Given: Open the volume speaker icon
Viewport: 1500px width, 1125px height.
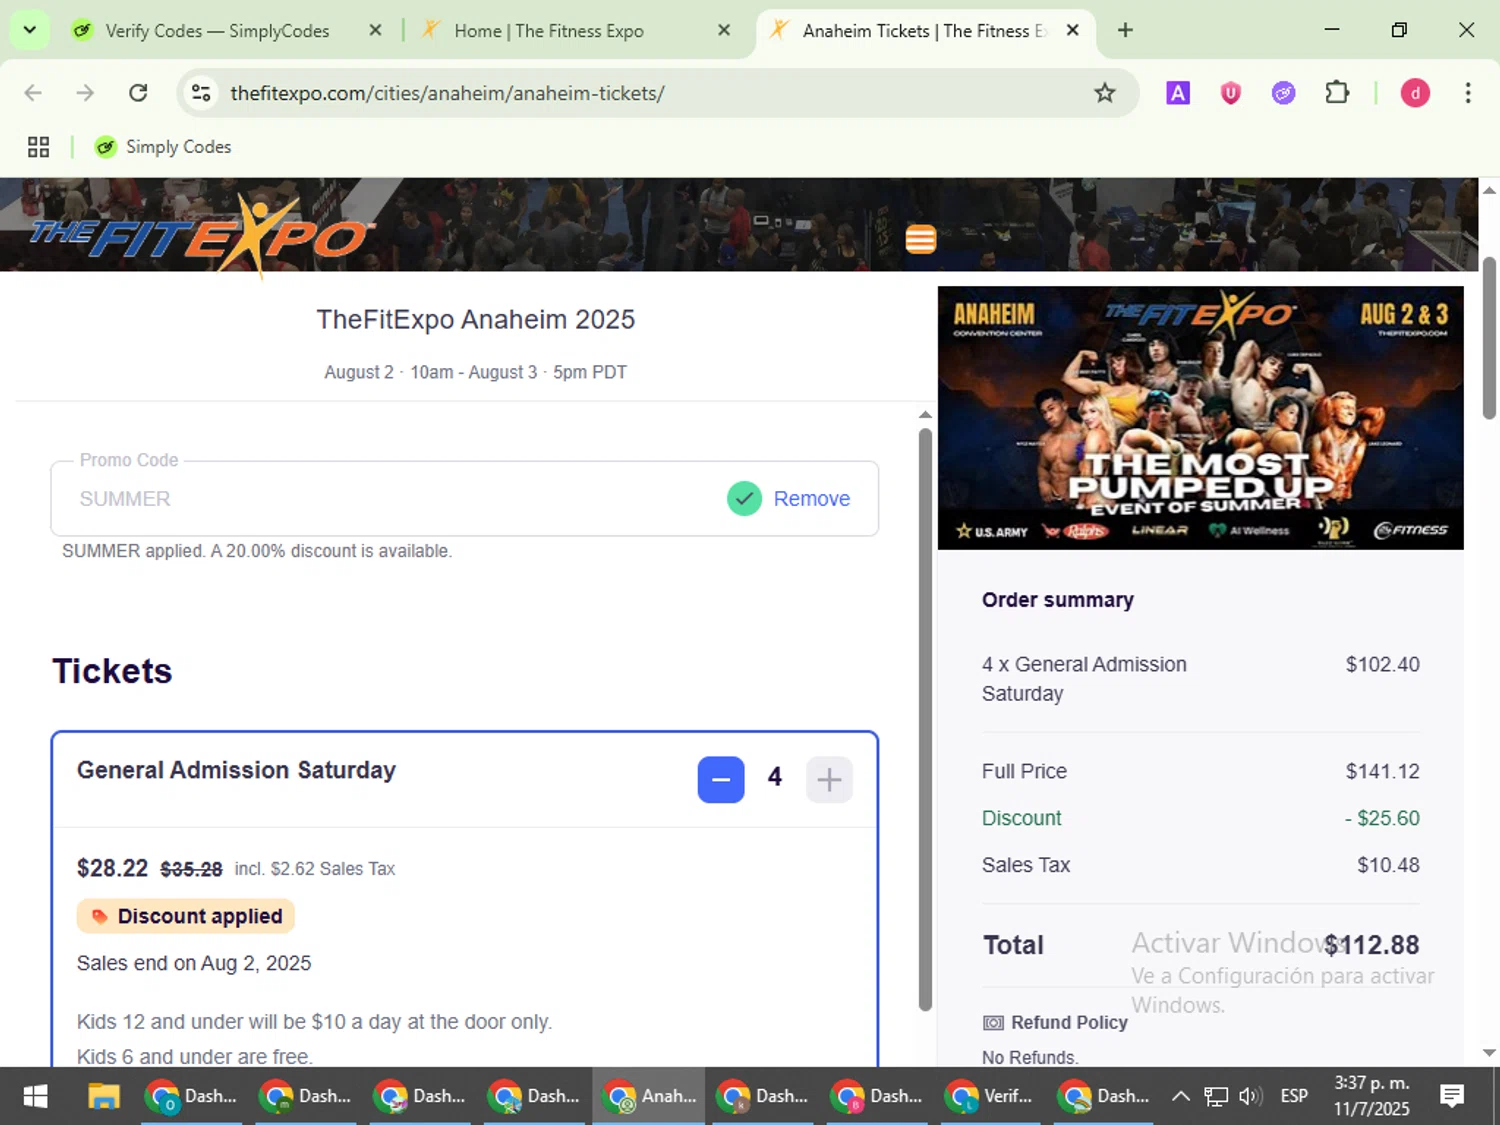Looking at the screenshot, I should [x=1250, y=1096].
